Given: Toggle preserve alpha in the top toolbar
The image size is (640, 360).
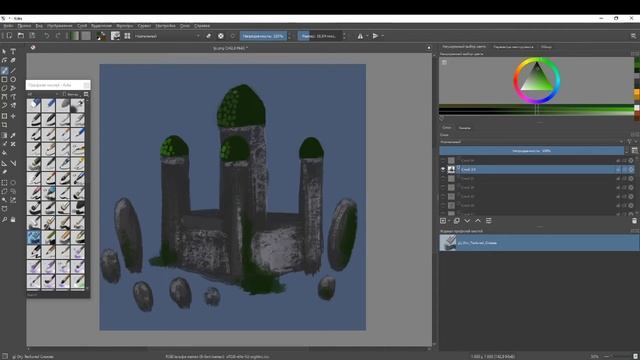Looking at the screenshot, I should pyautogui.click(x=221, y=36).
